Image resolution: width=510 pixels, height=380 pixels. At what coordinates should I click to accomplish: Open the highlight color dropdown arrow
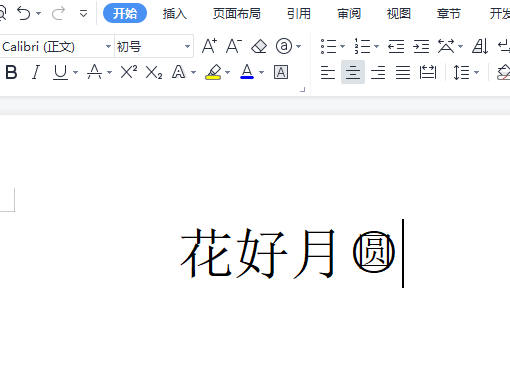click(227, 72)
